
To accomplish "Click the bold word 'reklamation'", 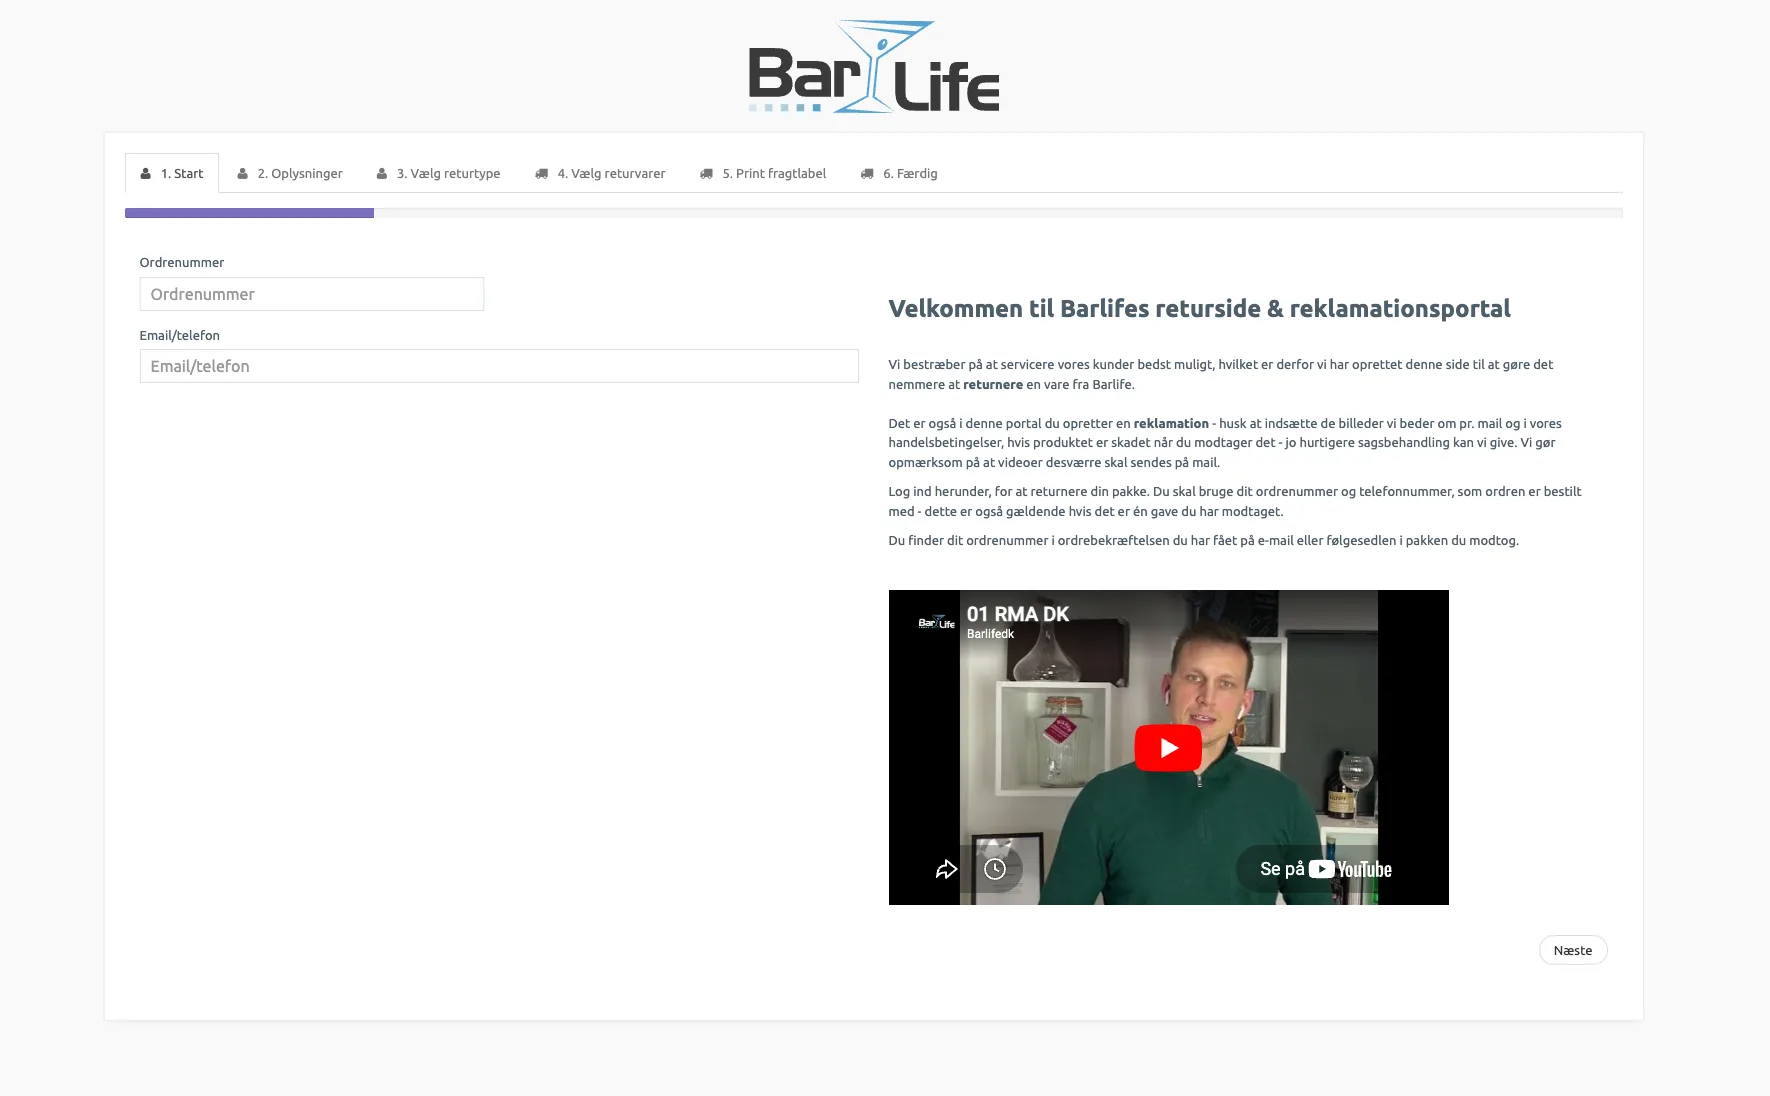I will click(1171, 423).
